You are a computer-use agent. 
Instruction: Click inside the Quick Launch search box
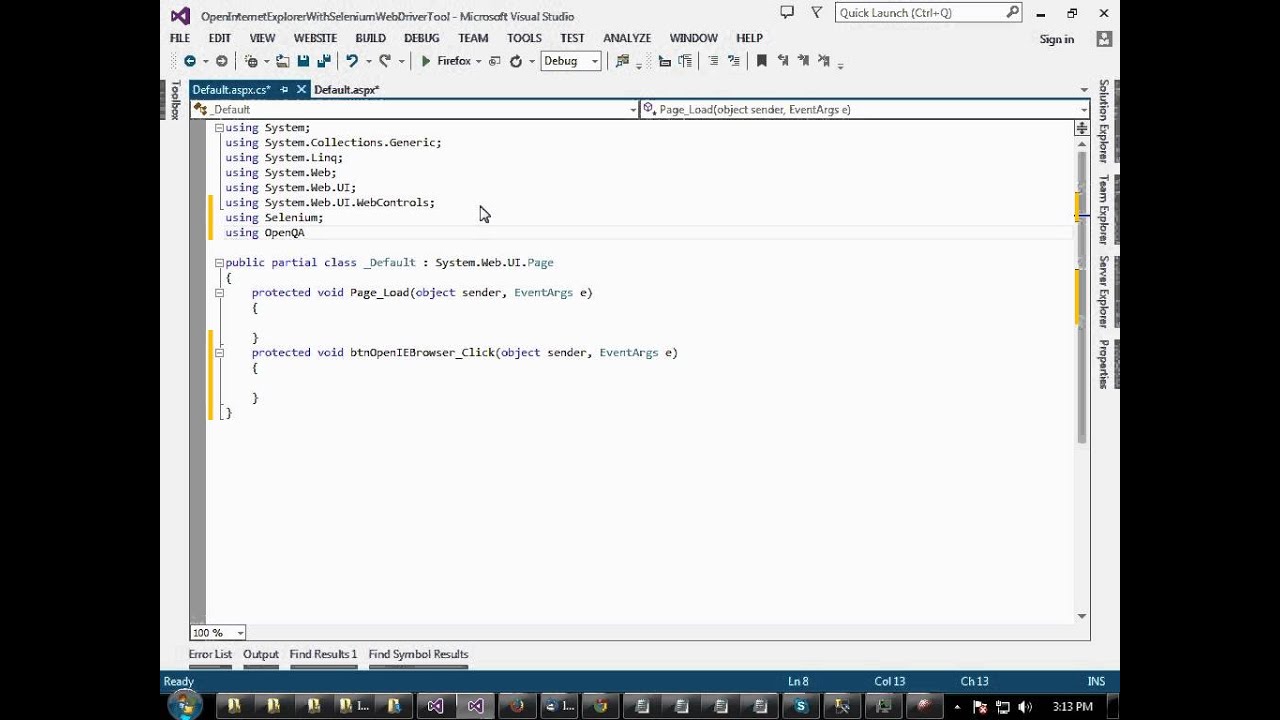929,13
